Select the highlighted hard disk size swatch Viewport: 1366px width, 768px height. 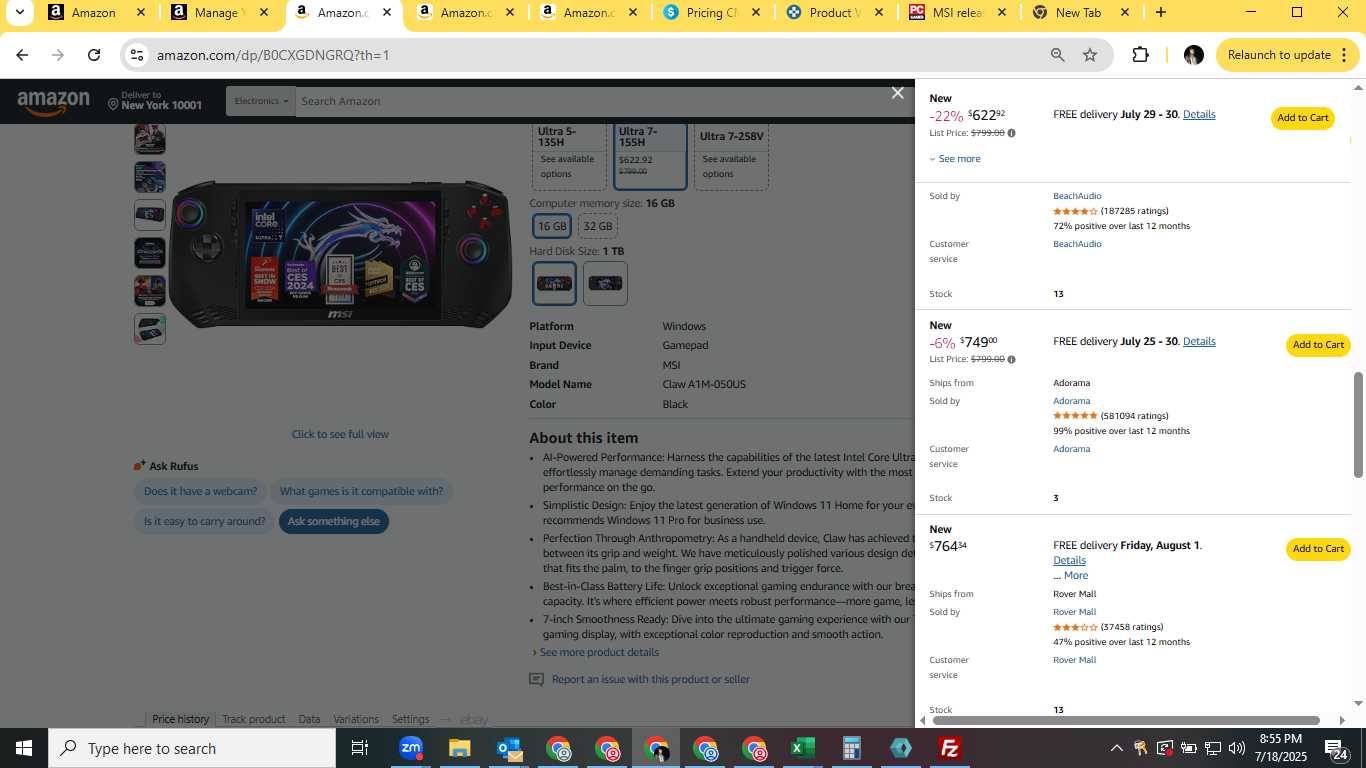[x=555, y=283]
